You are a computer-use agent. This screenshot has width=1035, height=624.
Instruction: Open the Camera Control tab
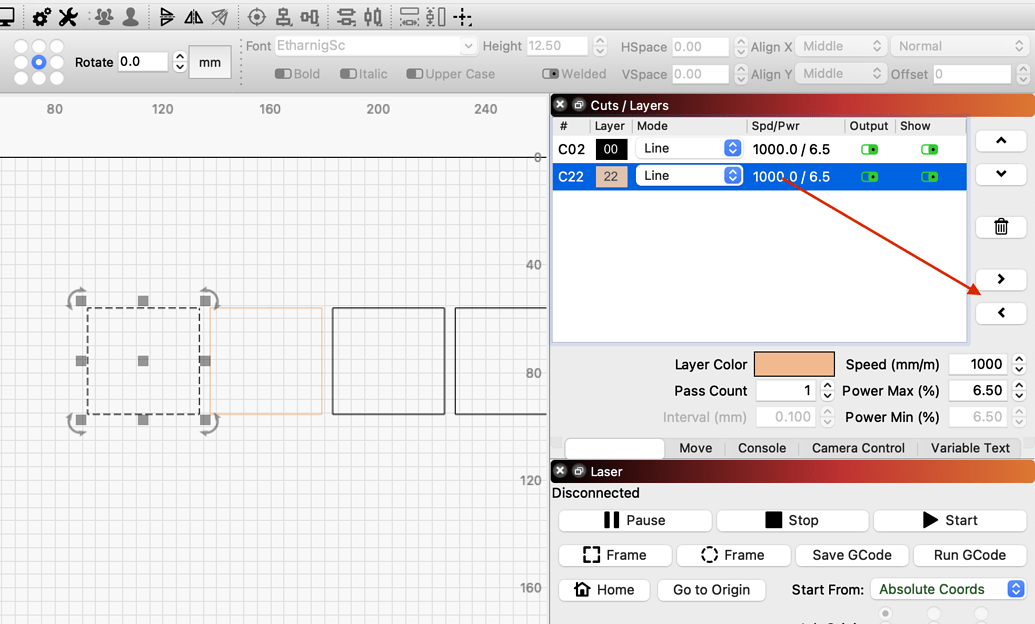tap(857, 448)
